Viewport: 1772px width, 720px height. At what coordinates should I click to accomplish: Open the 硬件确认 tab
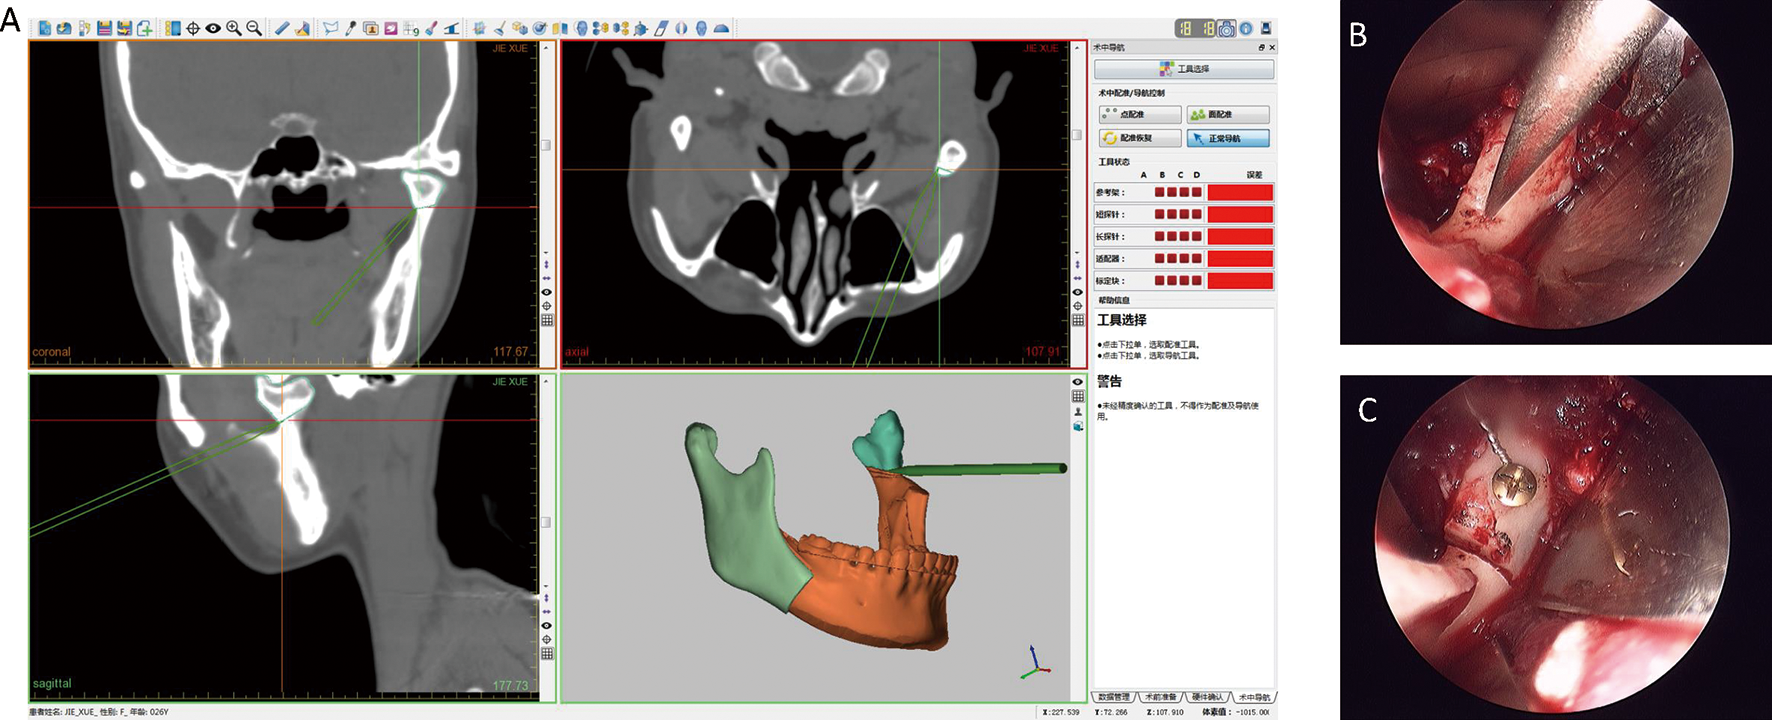1207,697
